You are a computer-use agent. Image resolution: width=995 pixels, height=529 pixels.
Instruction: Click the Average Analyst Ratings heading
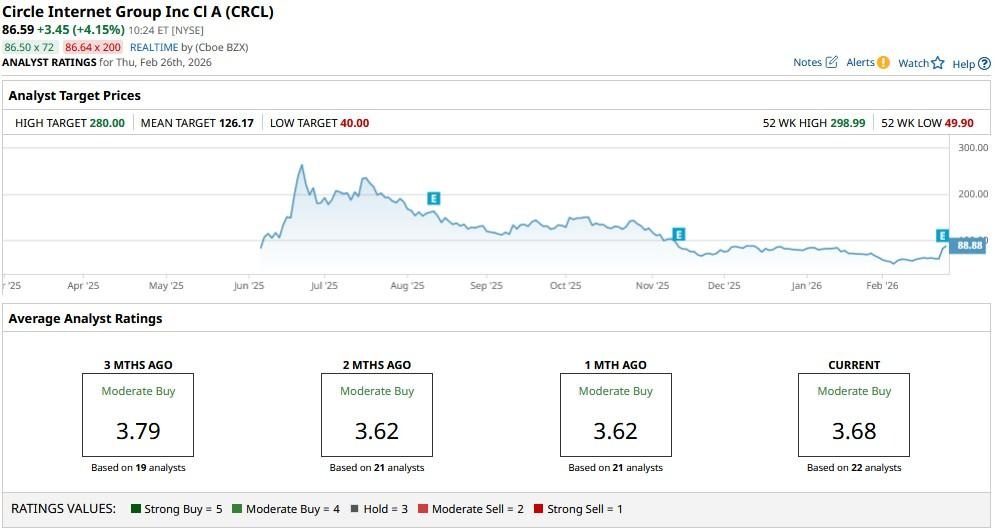(x=85, y=318)
